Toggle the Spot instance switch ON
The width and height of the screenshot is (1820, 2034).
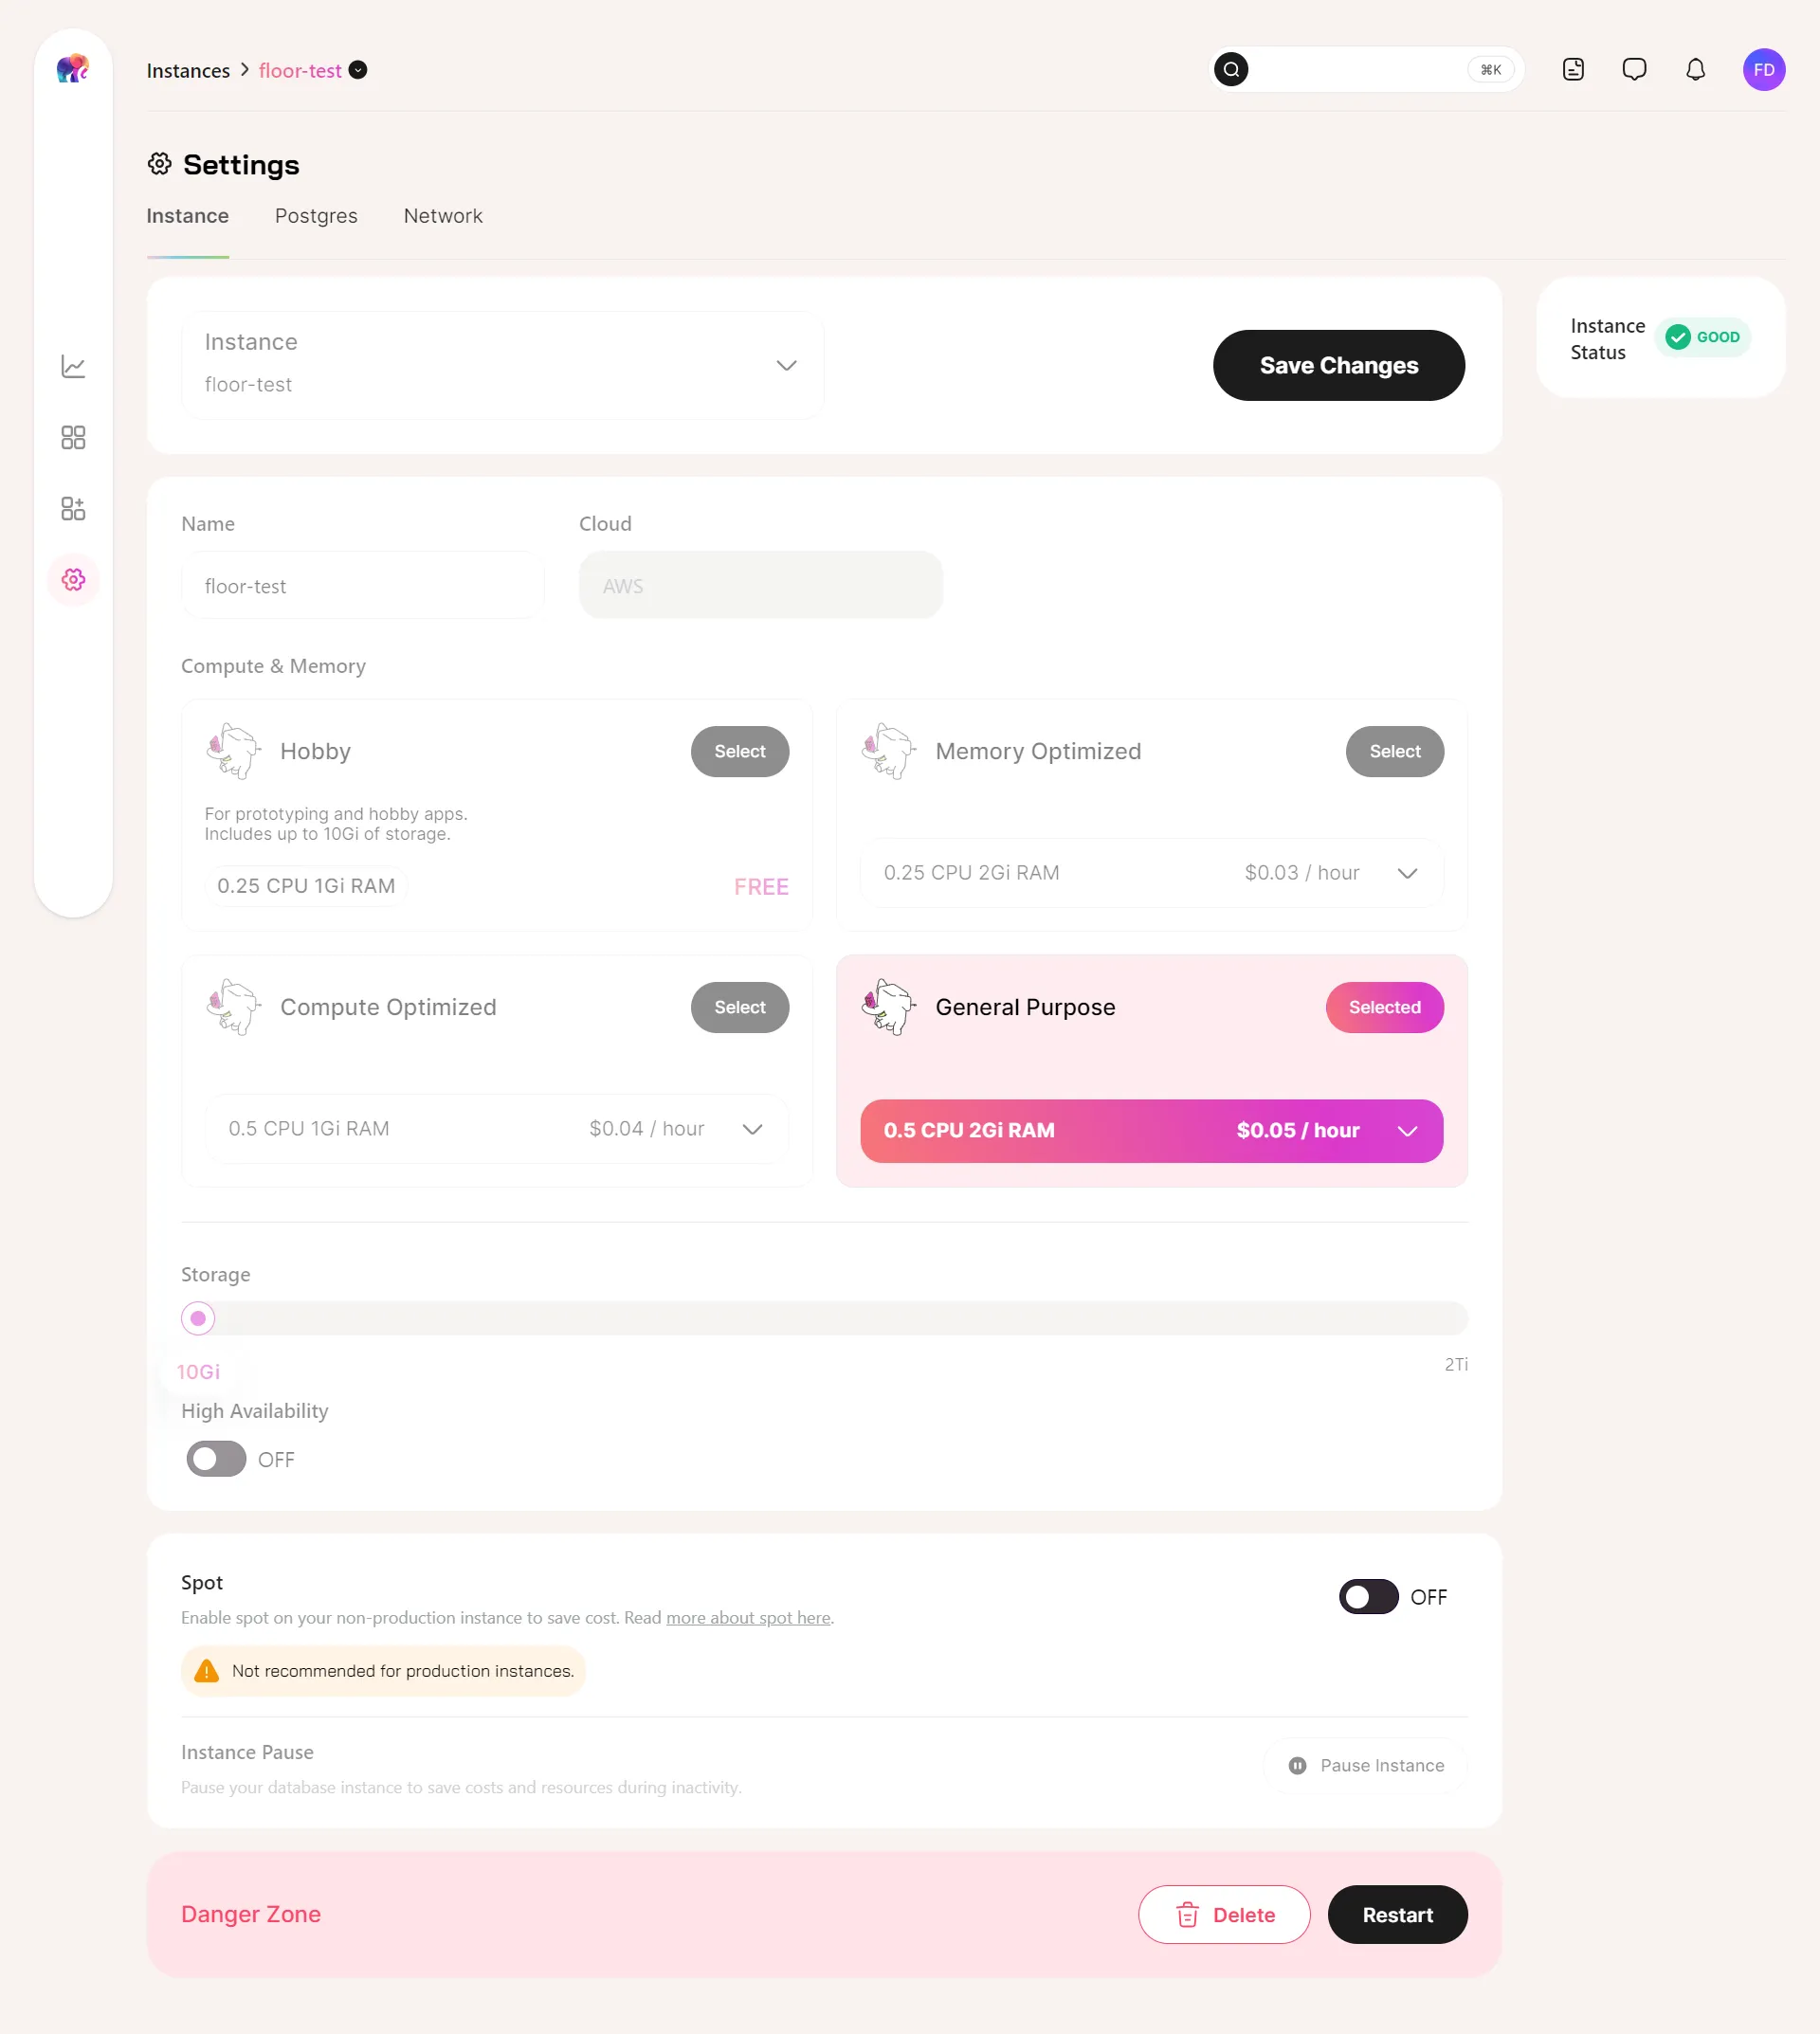[1369, 1597]
